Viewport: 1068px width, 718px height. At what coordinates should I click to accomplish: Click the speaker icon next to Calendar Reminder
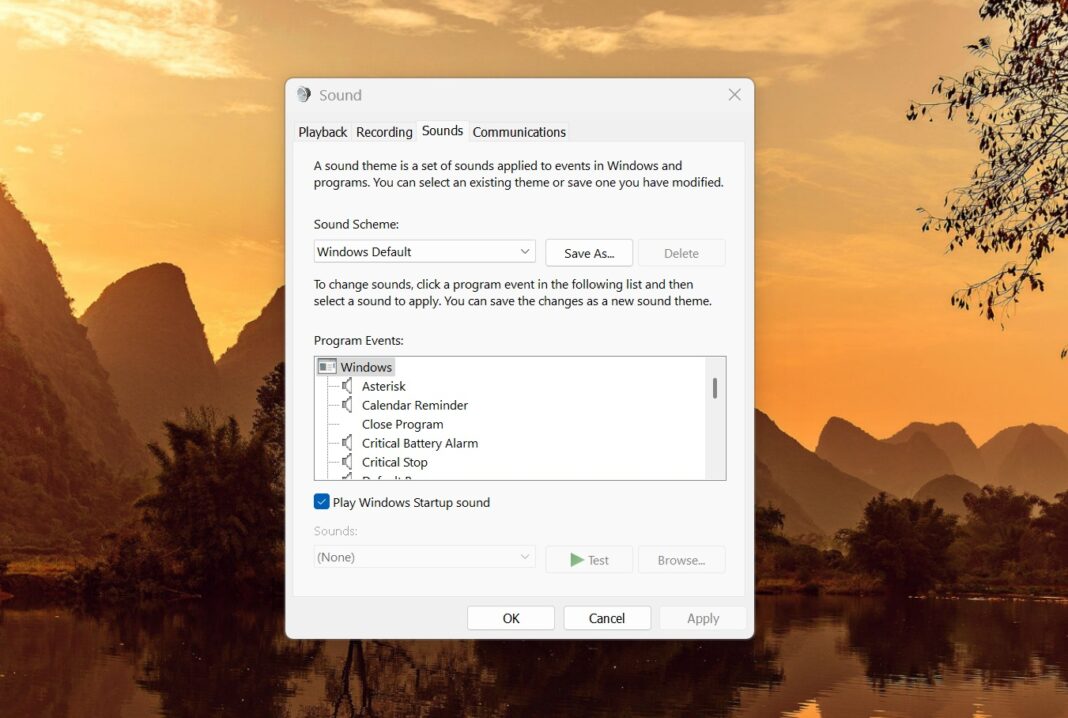pyautogui.click(x=347, y=405)
